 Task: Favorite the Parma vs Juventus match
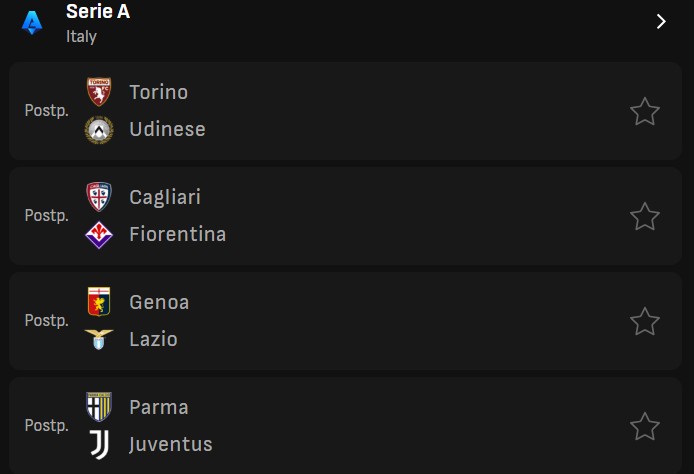[x=644, y=426]
